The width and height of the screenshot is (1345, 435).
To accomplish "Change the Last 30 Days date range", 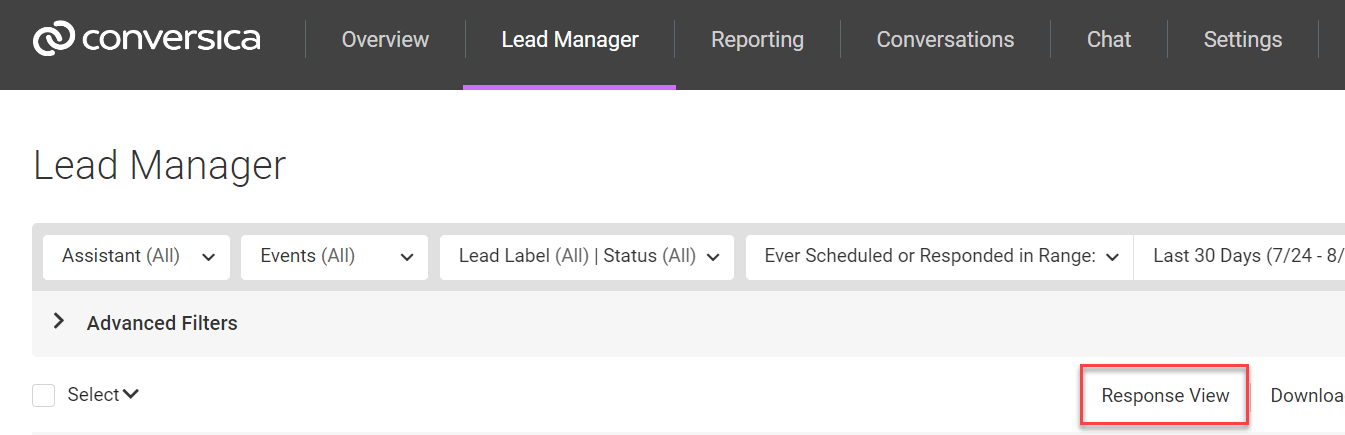I will [1240, 257].
